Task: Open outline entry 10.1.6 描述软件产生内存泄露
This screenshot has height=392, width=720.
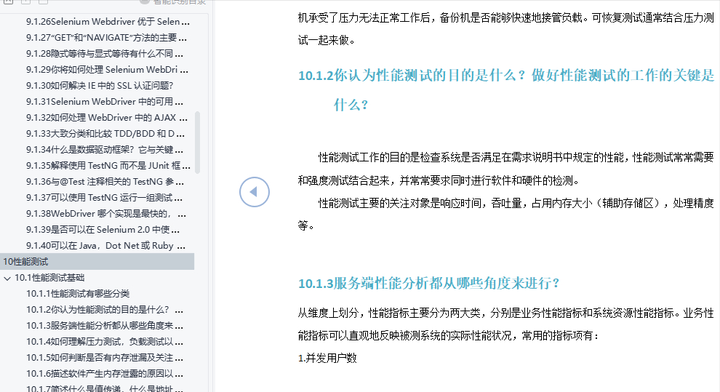Action: pos(104,374)
